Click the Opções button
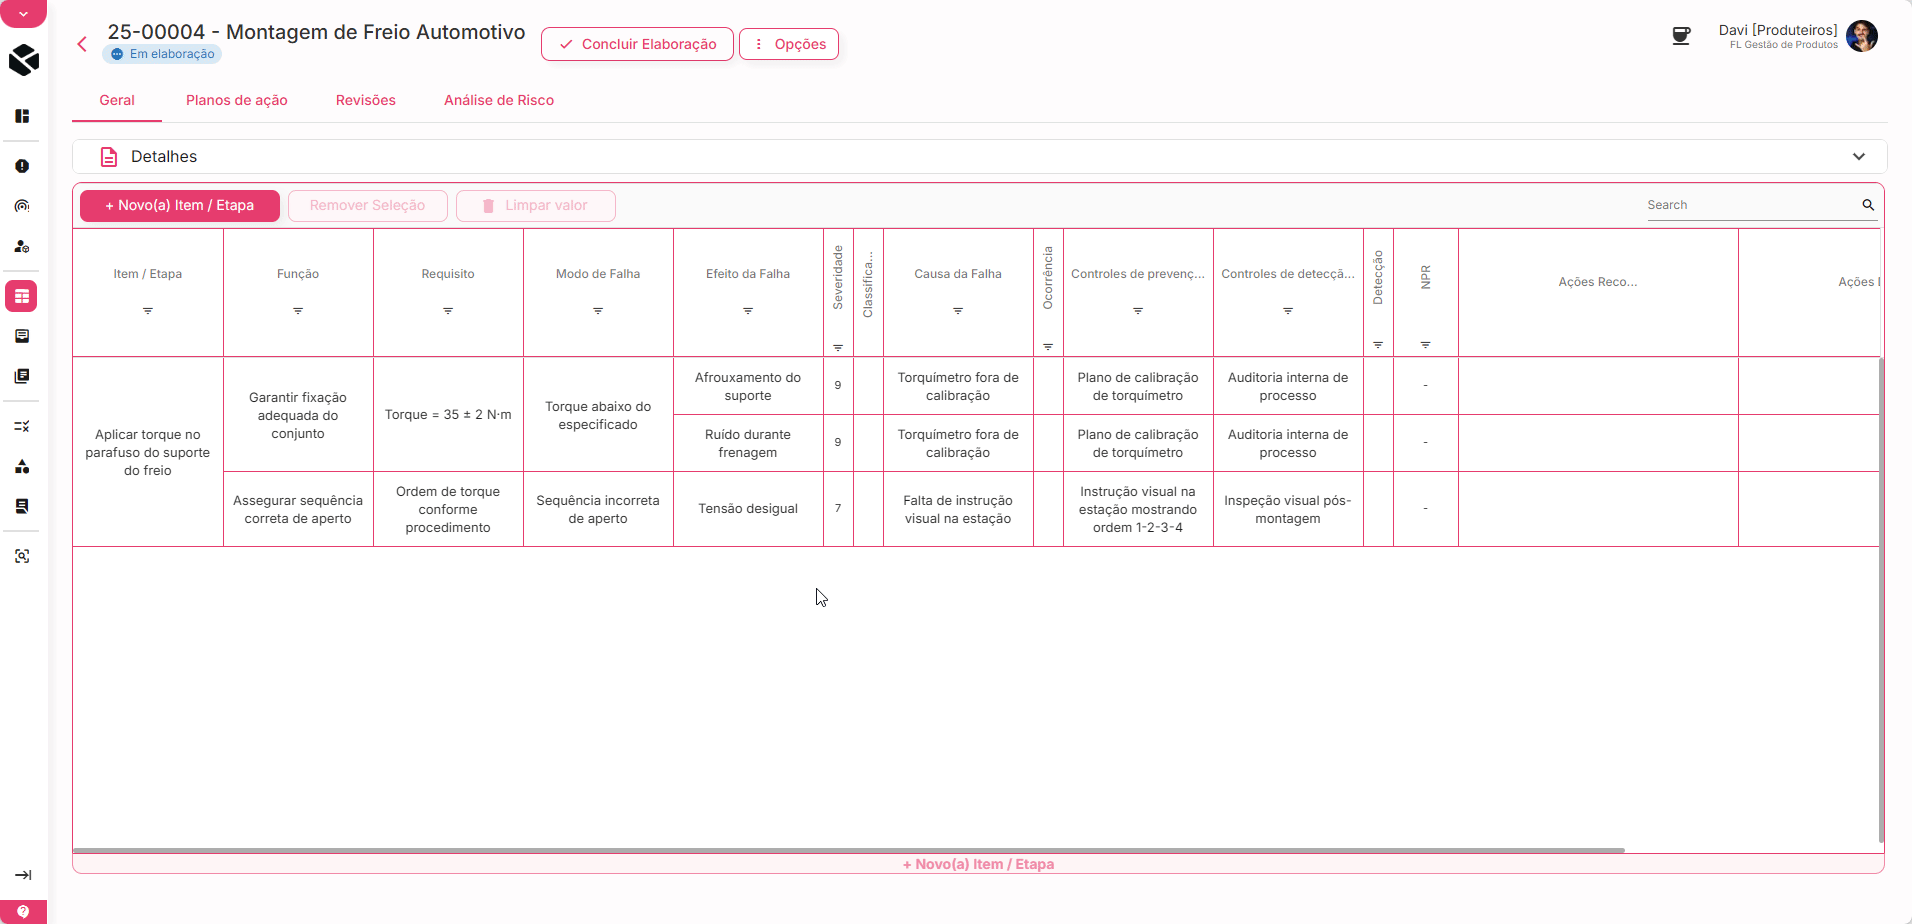The image size is (1912, 924). pyautogui.click(x=789, y=44)
